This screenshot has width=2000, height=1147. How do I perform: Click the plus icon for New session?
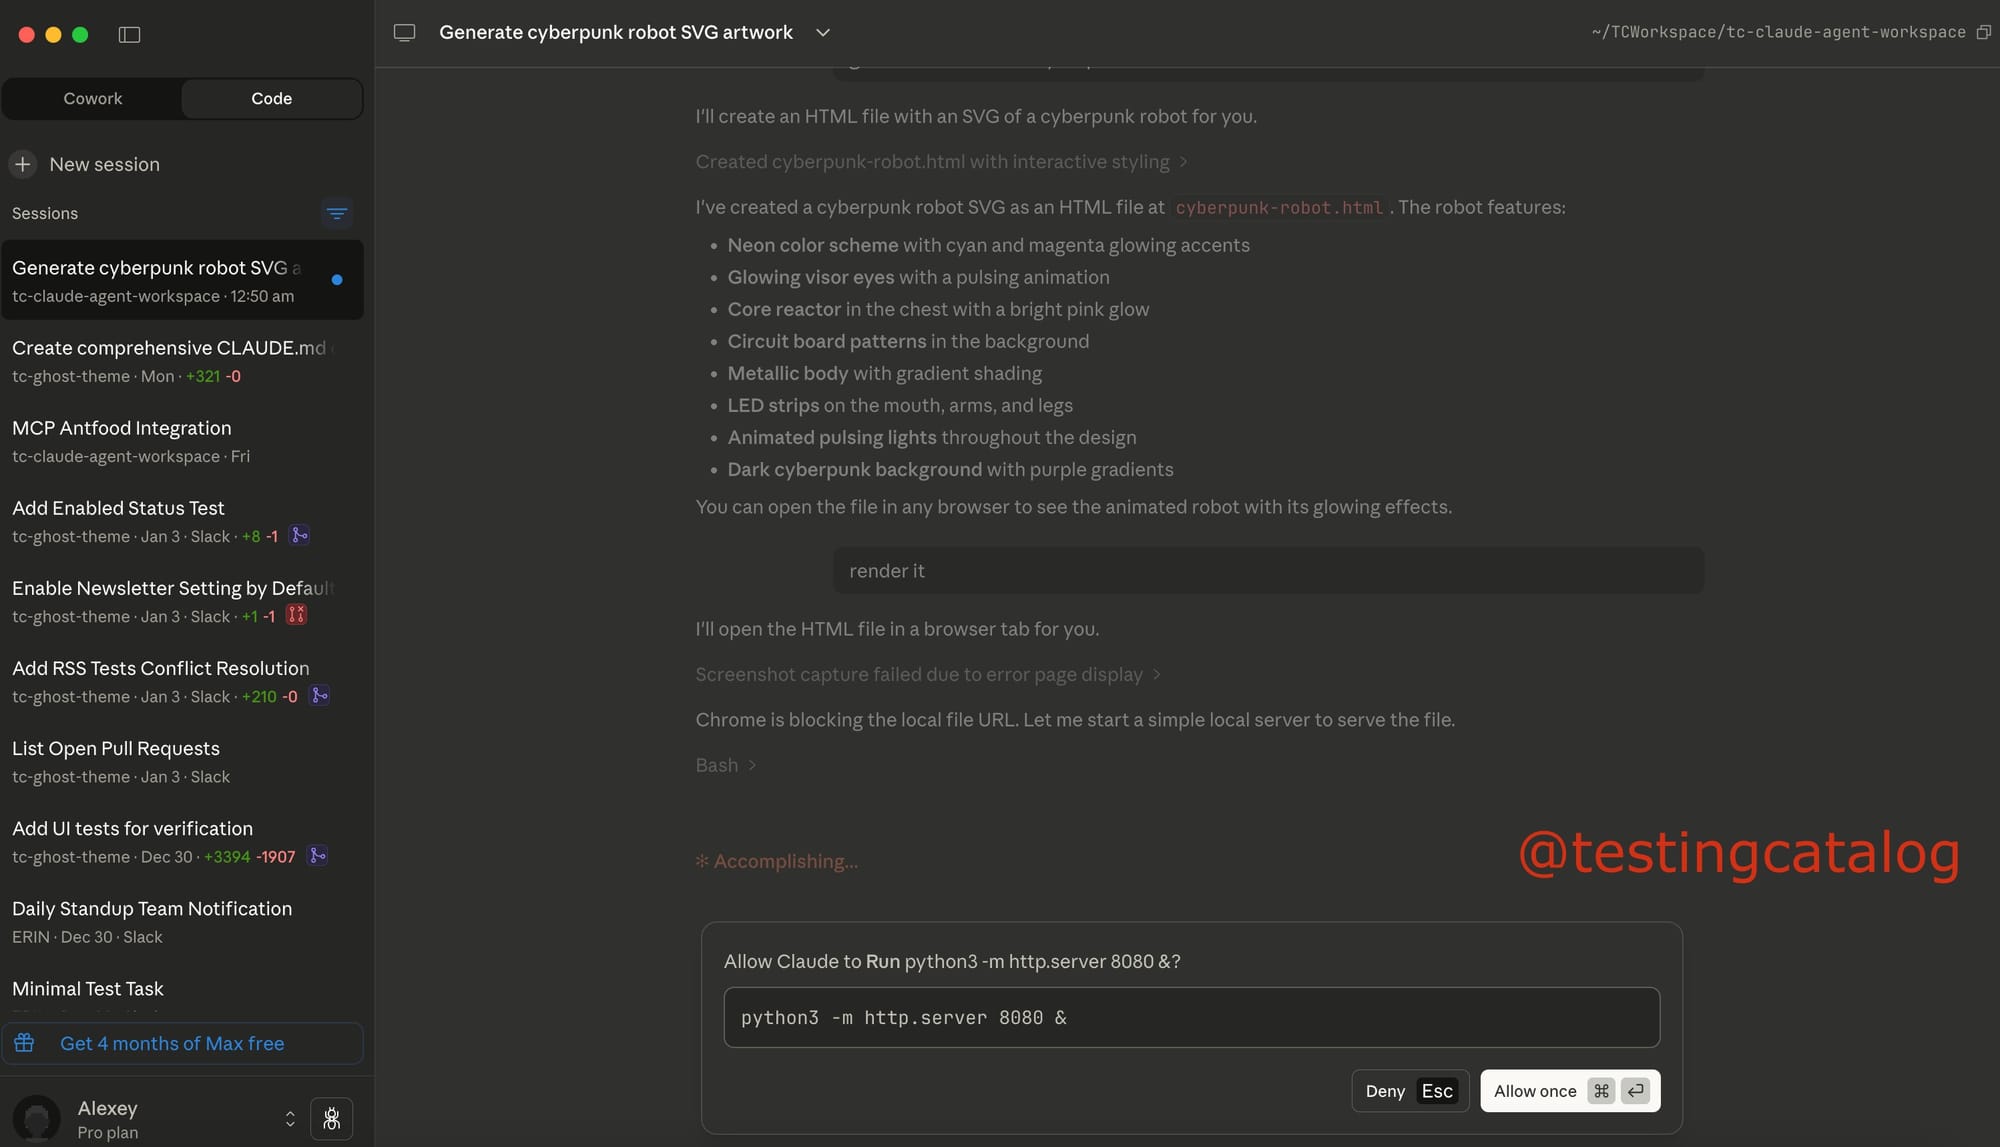click(x=23, y=164)
